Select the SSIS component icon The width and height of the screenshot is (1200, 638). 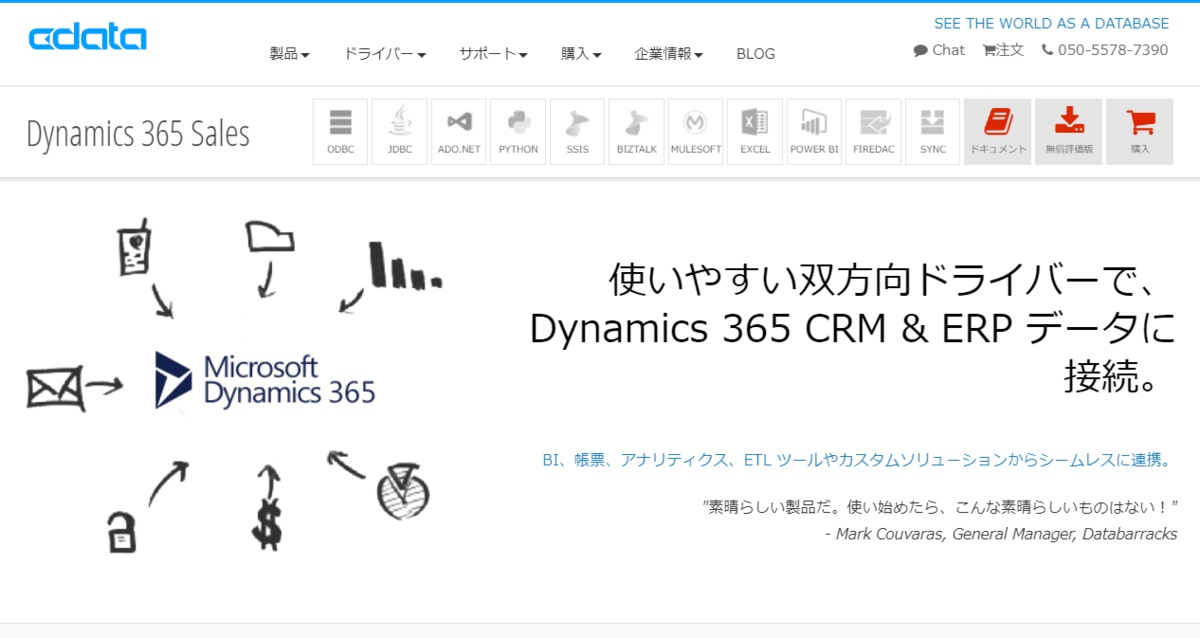tap(577, 131)
